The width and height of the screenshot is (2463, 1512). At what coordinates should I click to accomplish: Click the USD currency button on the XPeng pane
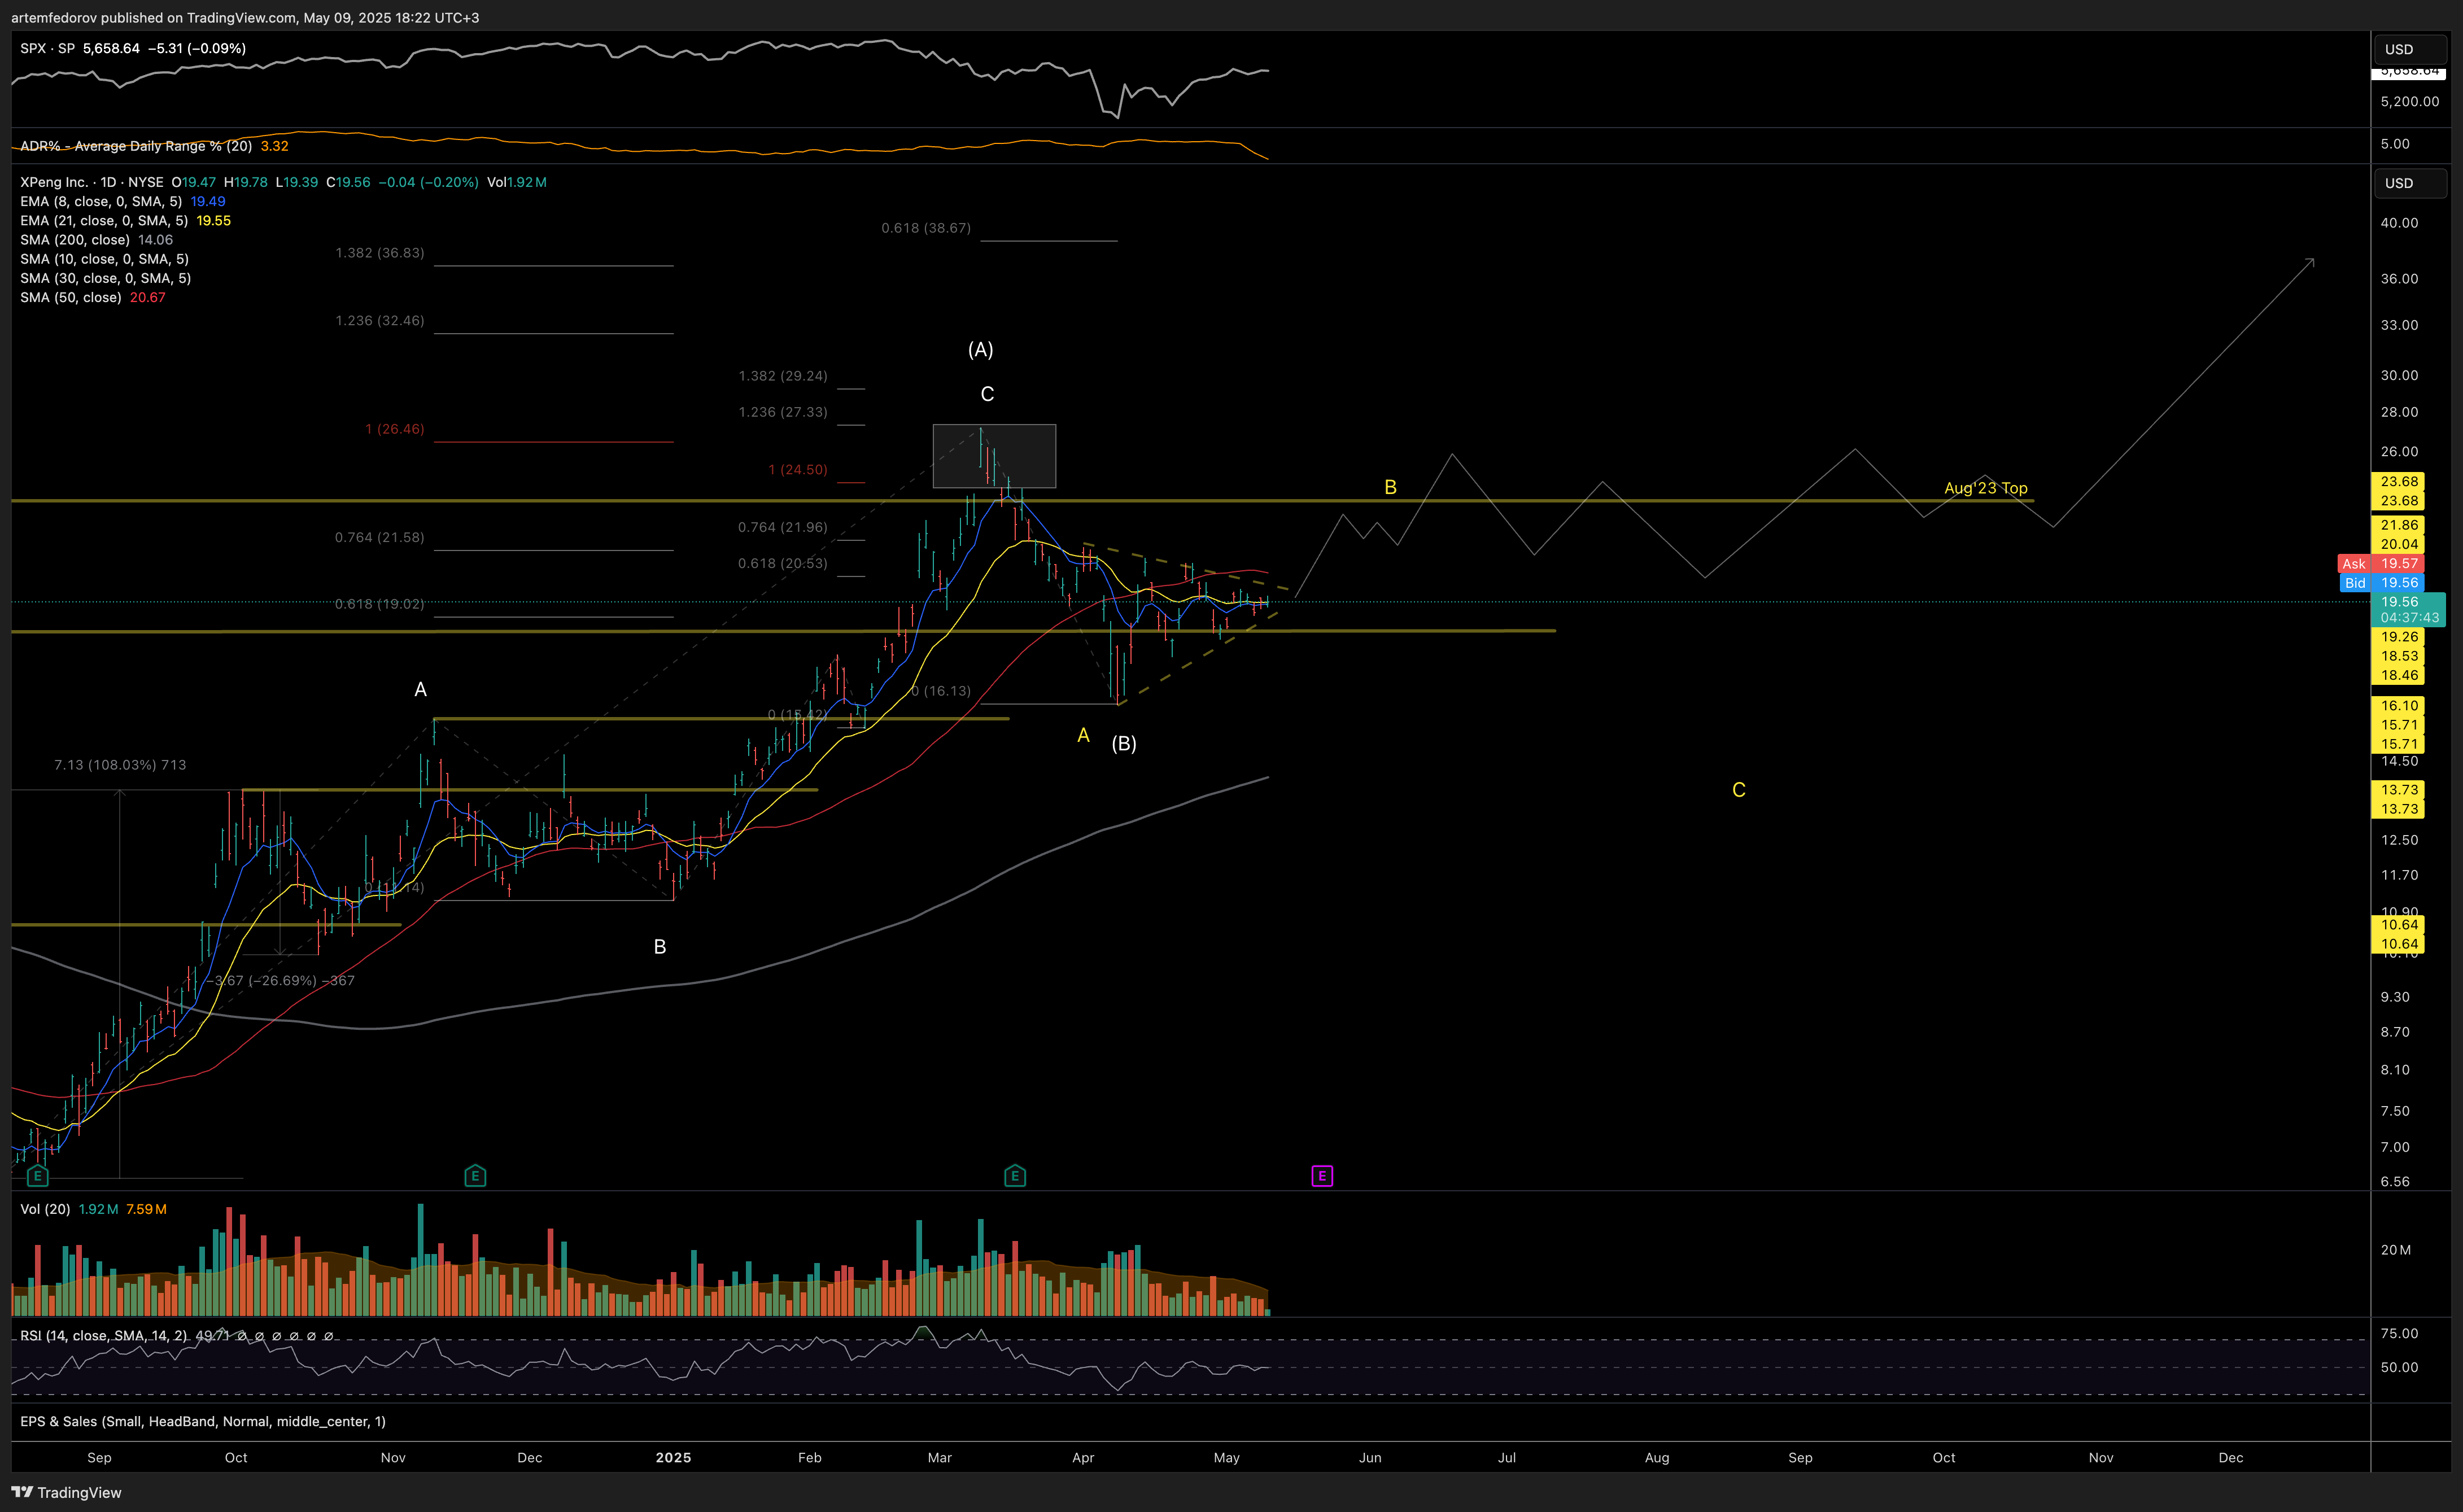(x=2410, y=183)
